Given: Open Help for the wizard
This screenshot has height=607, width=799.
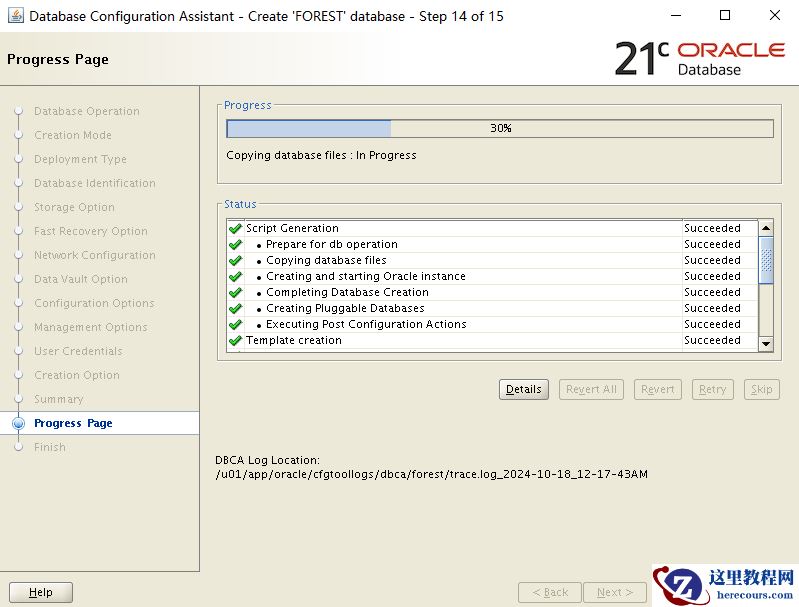Looking at the screenshot, I should (x=41, y=592).
